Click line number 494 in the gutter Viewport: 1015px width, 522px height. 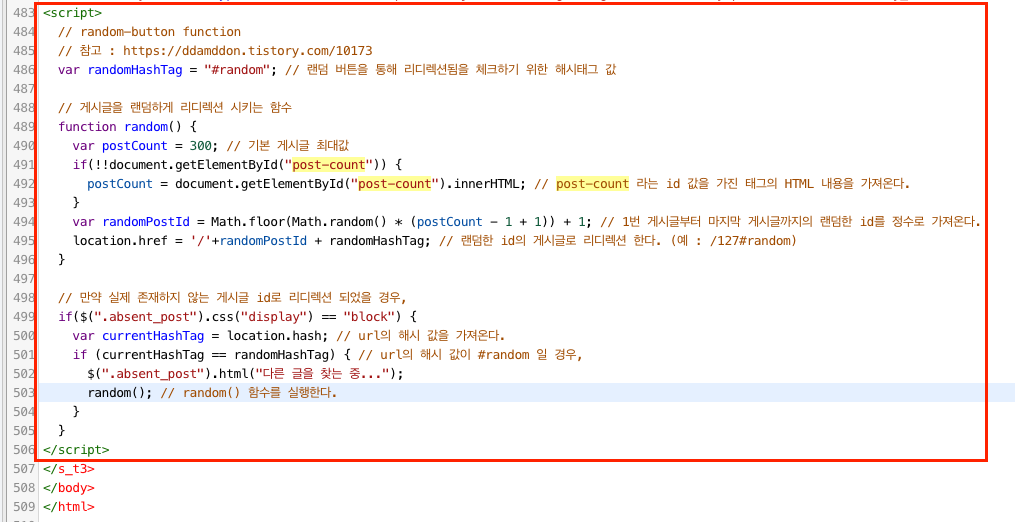[23, 221]
